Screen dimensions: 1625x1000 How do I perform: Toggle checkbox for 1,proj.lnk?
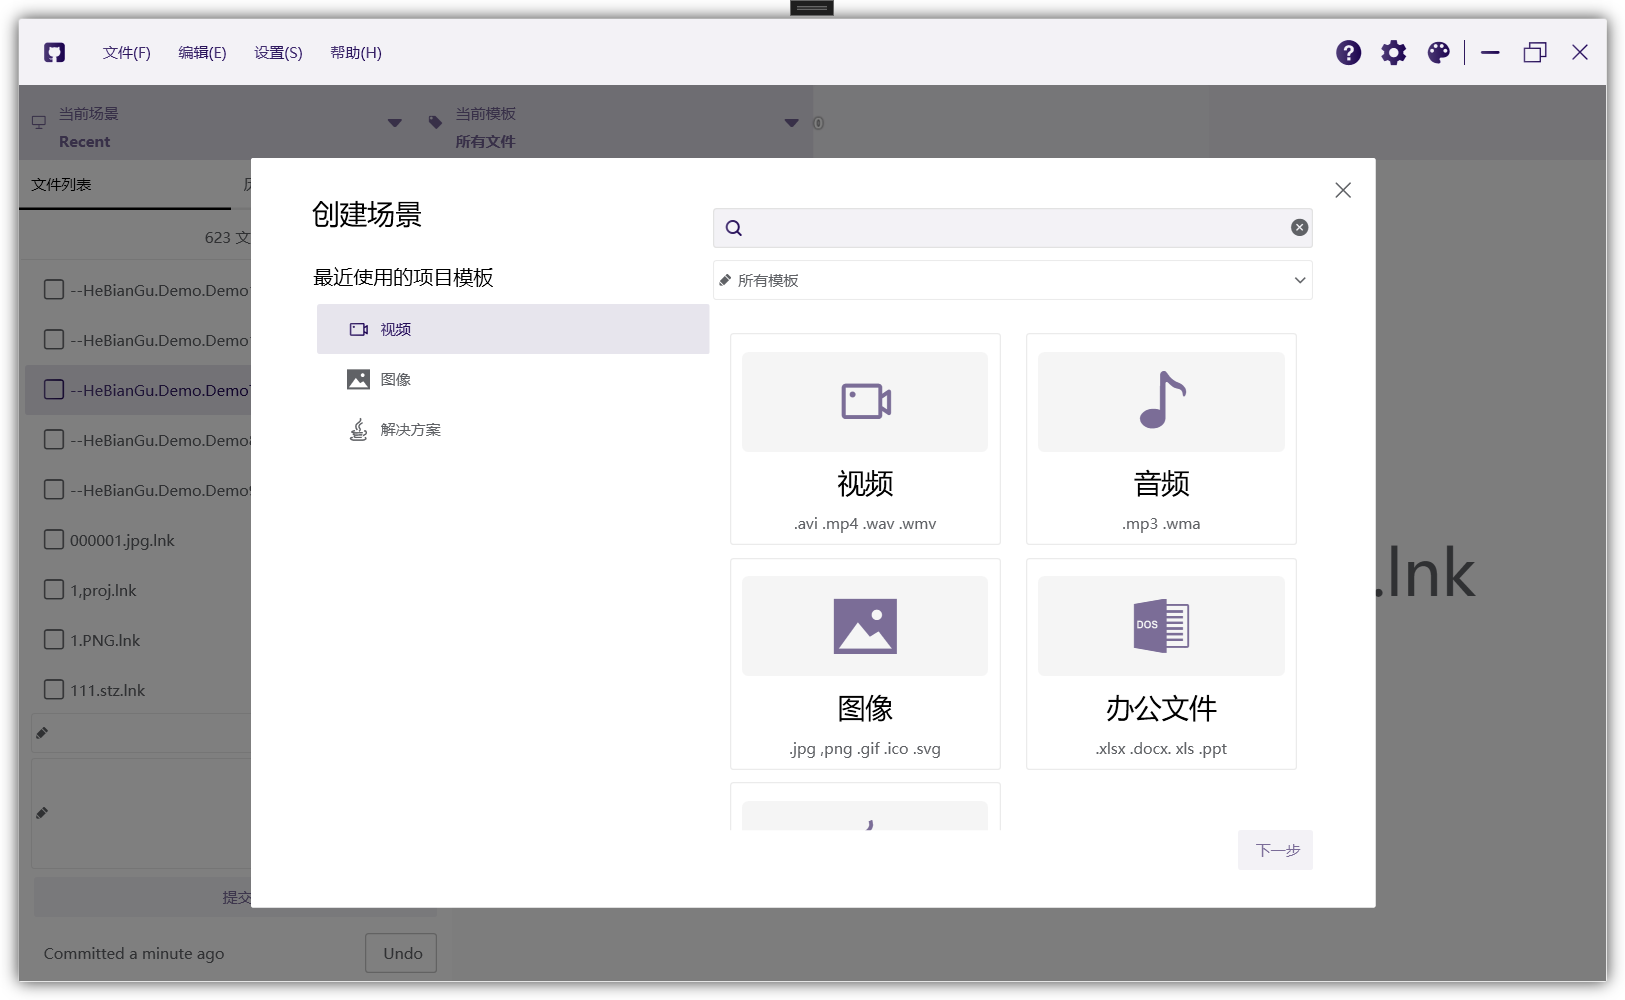[x=54, y=590]
